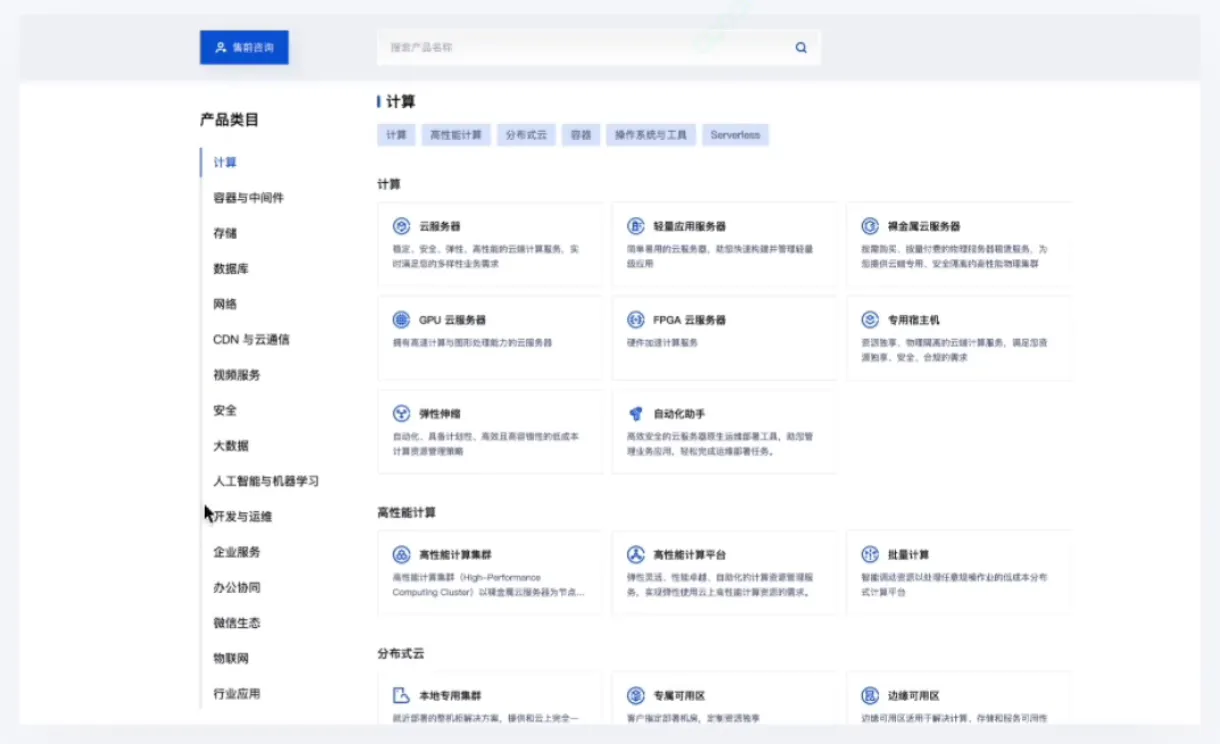Click the 裸金属云服务器 icon
This screenshot has width=1220, height=744.
coord(870,226)
